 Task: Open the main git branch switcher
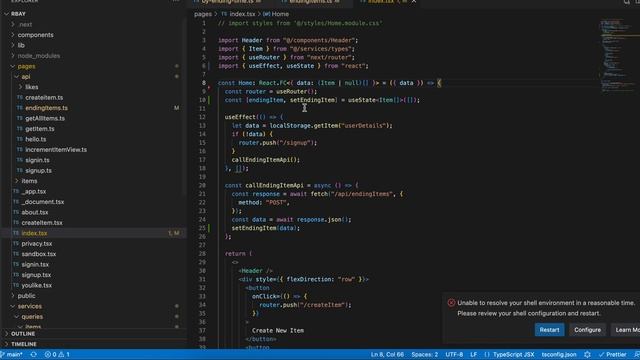(12, 354)
